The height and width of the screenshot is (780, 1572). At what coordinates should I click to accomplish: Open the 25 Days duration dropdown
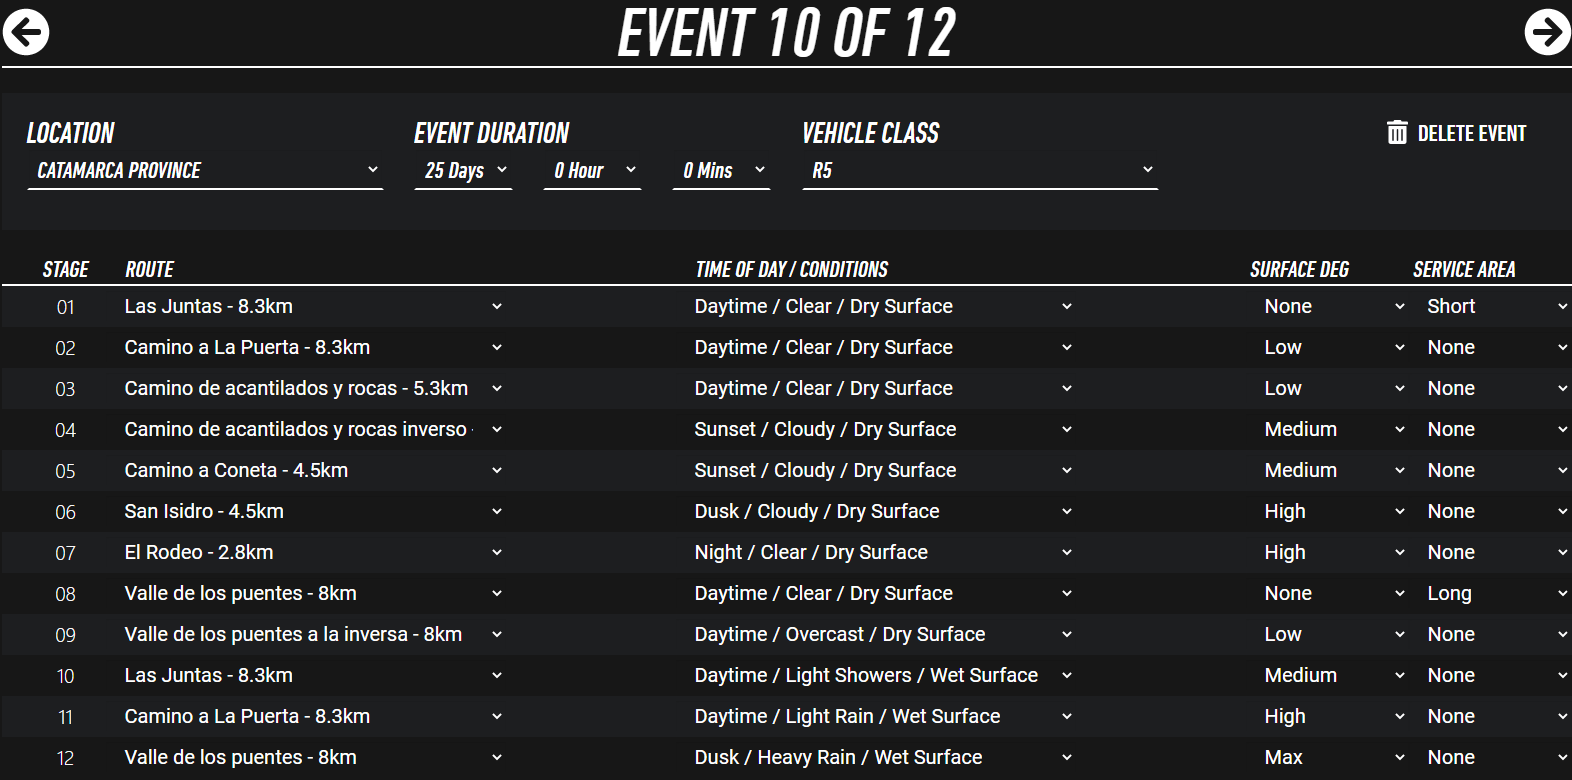[463, 171]
